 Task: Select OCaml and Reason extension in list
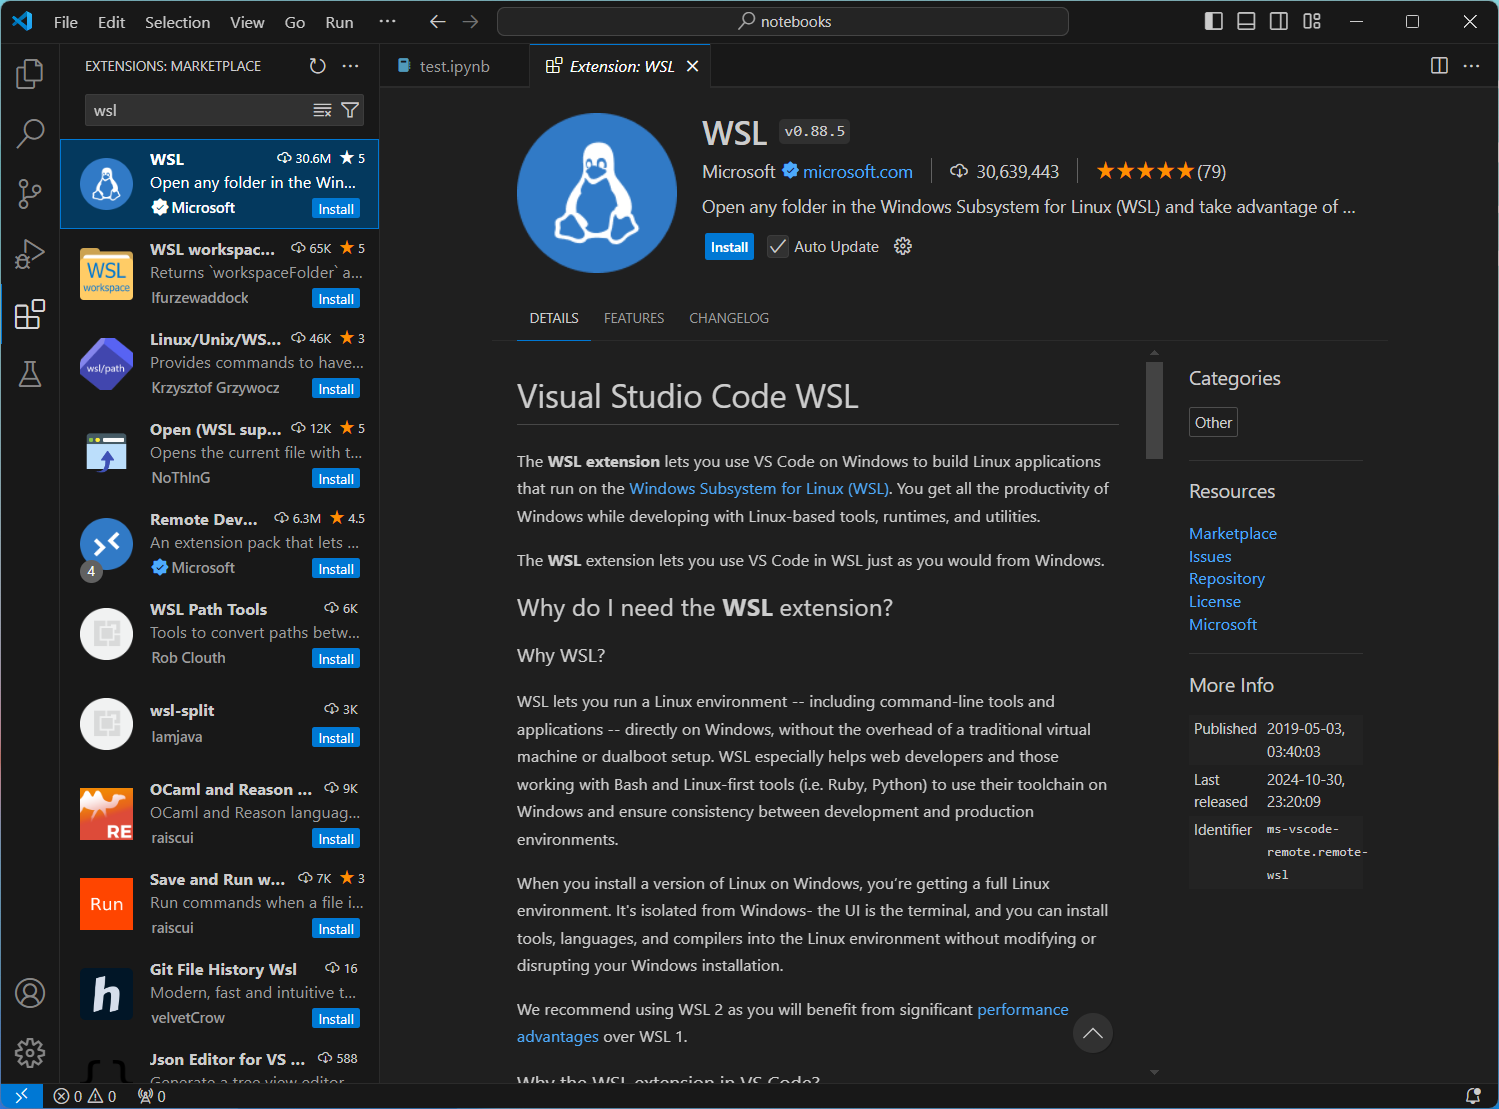219,814
